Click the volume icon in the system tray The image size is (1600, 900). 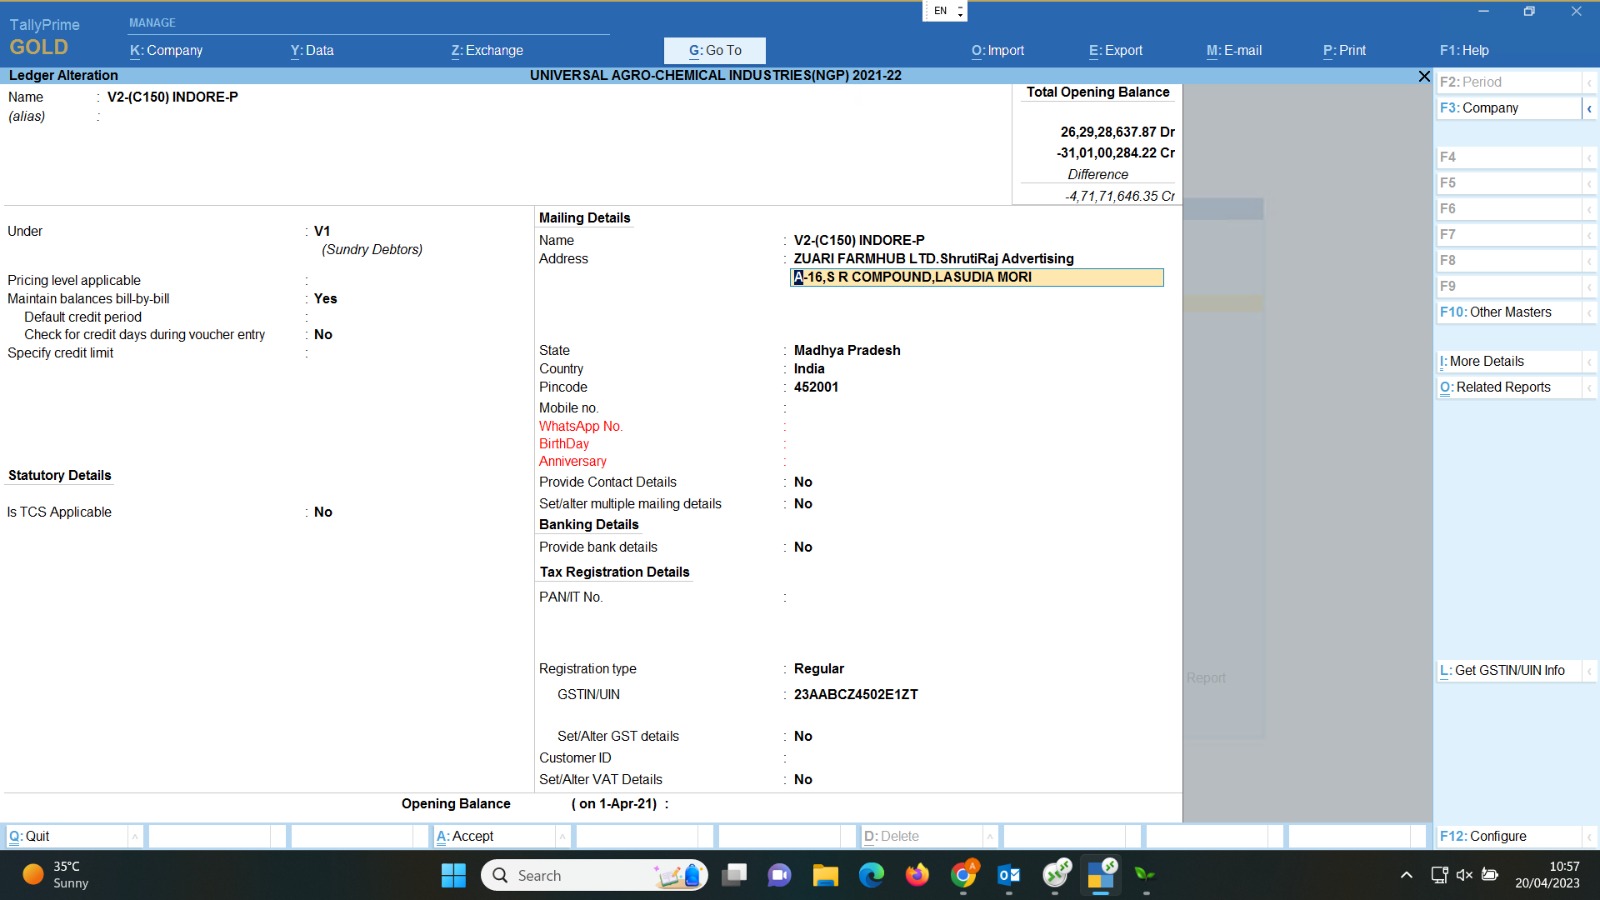click(x=1464, y=875)
